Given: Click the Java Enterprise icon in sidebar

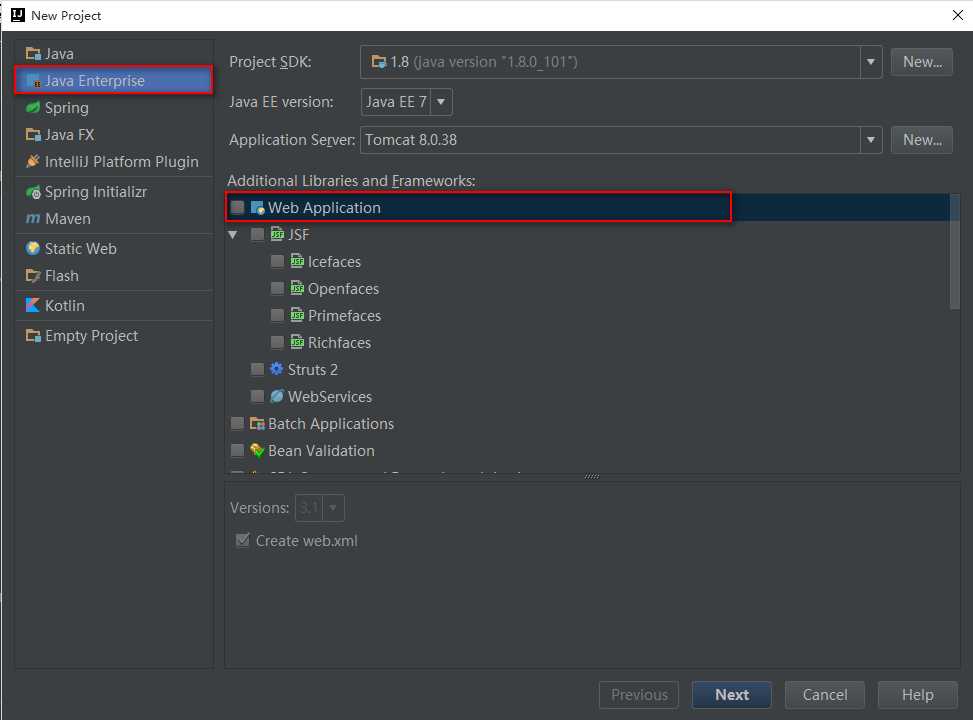Looking at the screenshot, I should coord(33,81).
